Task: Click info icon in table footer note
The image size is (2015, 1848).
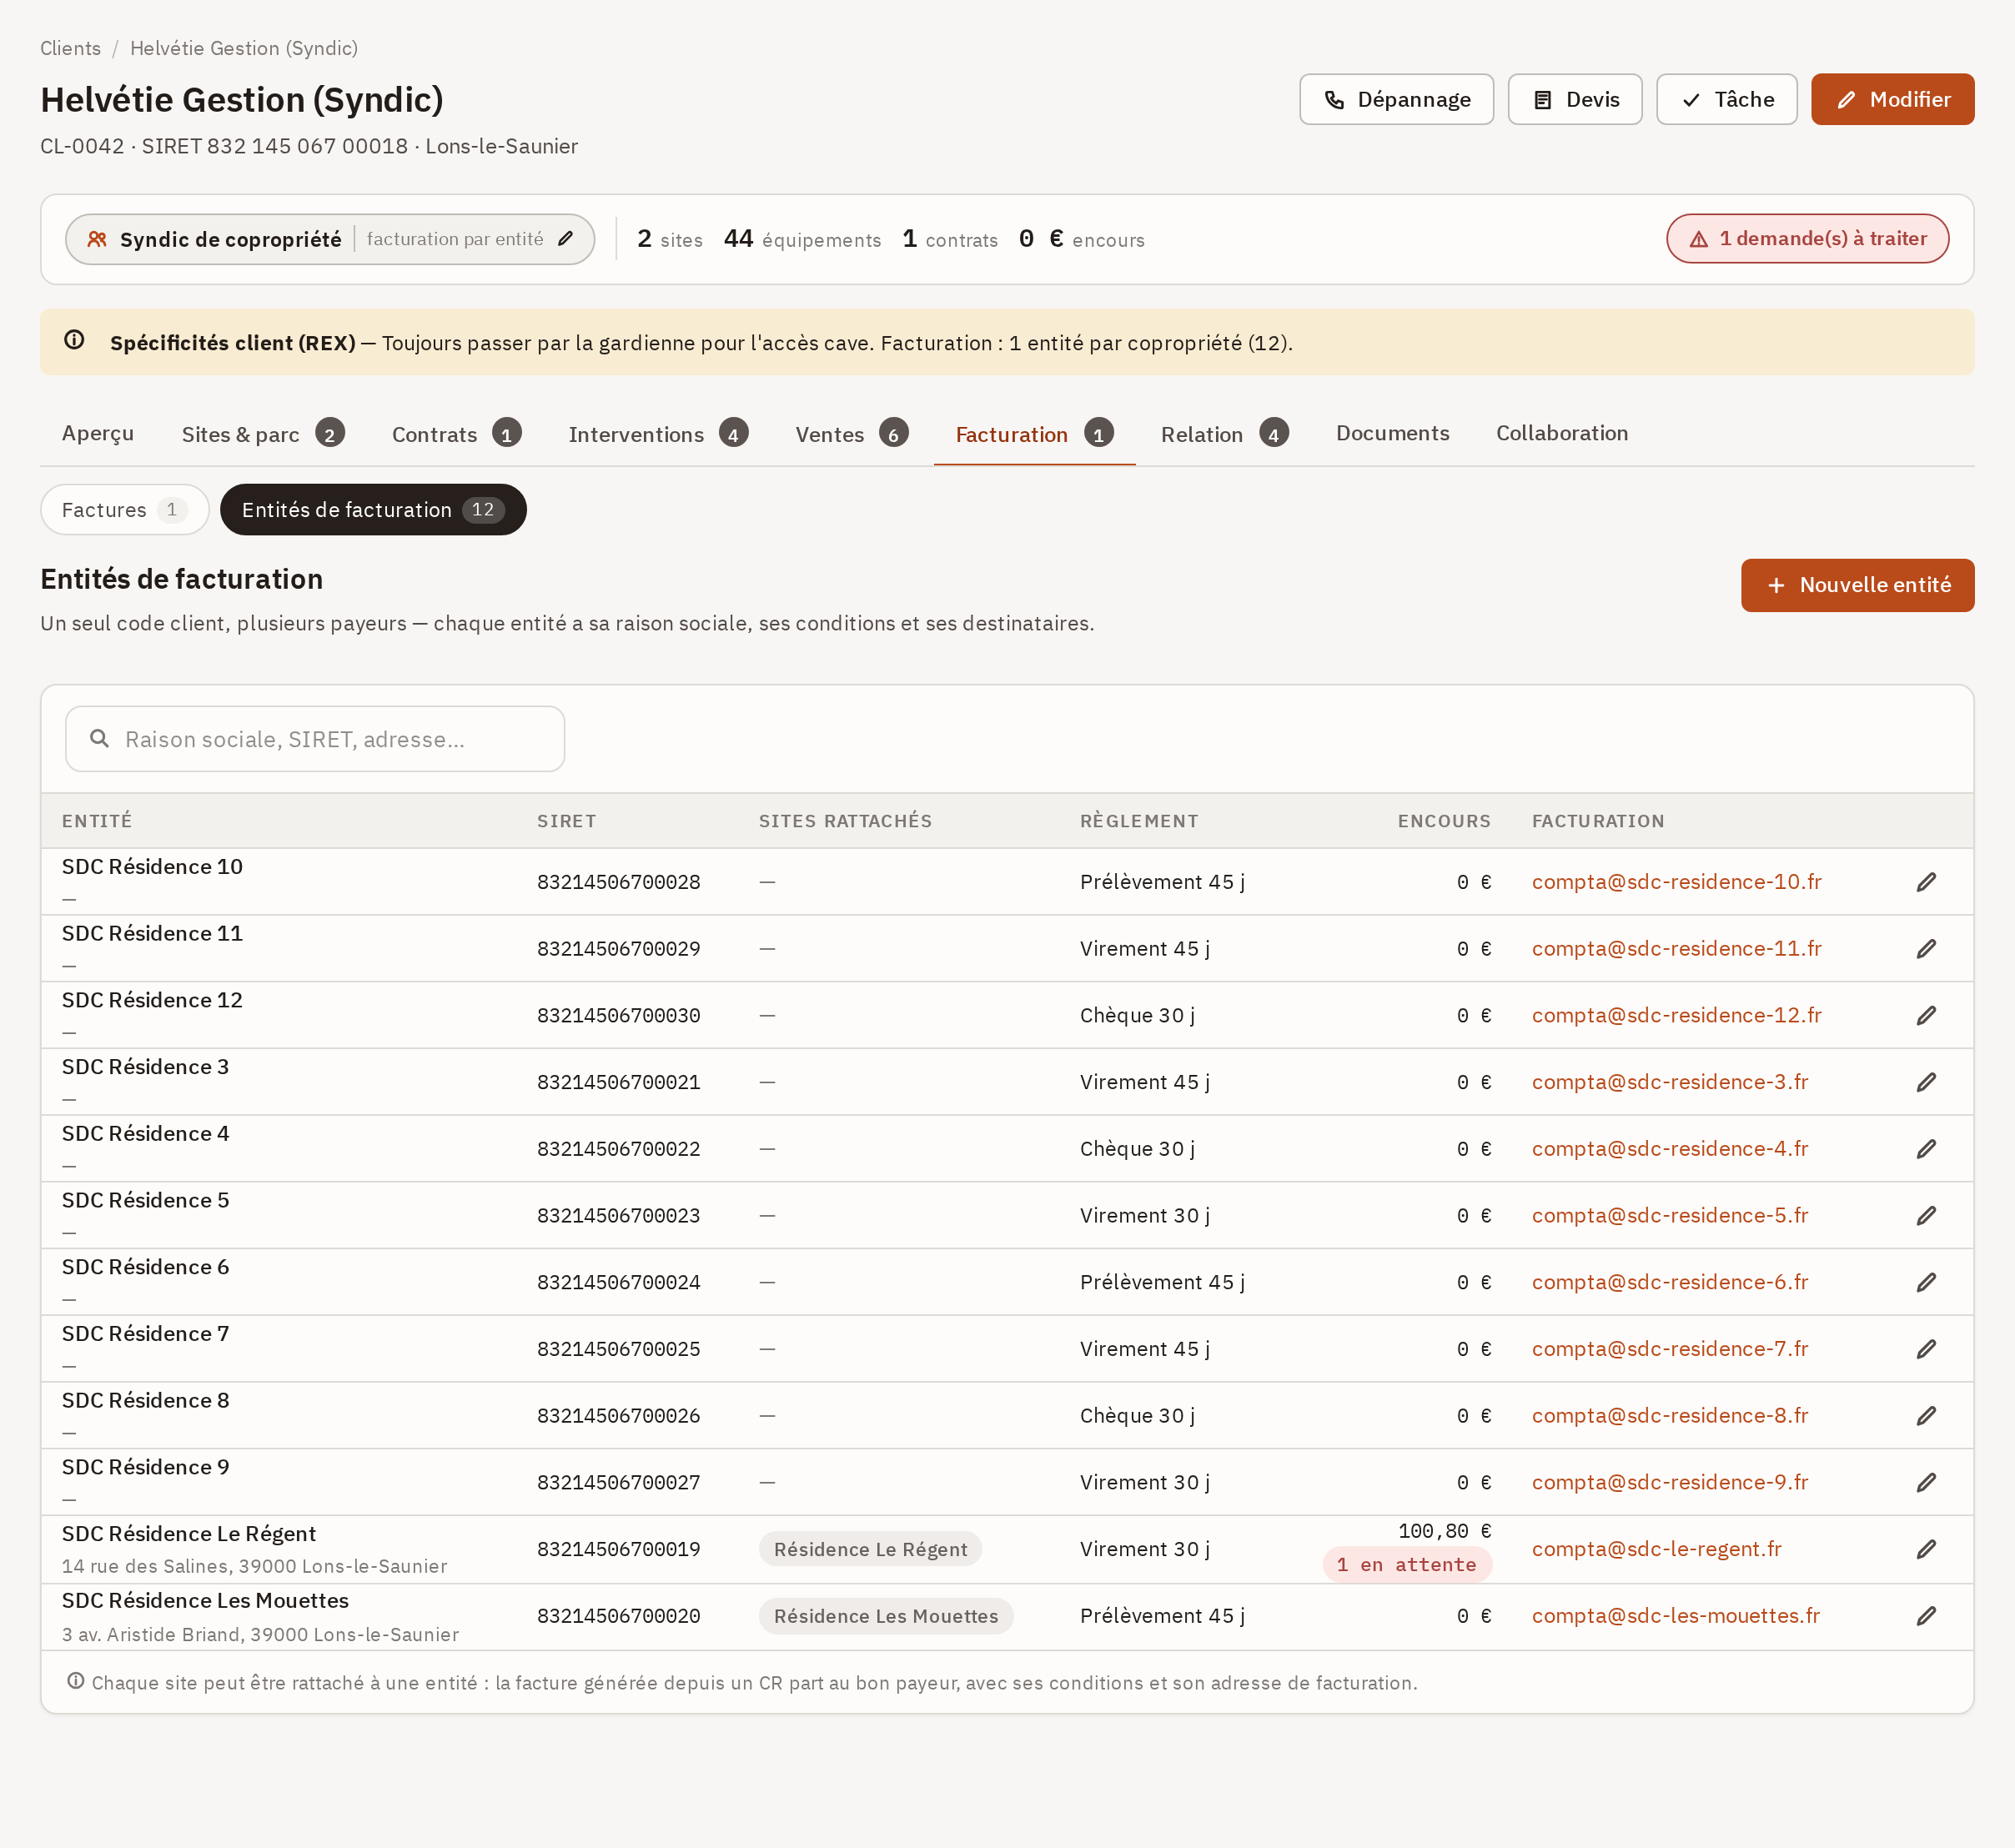Action: click(75, 1681)
